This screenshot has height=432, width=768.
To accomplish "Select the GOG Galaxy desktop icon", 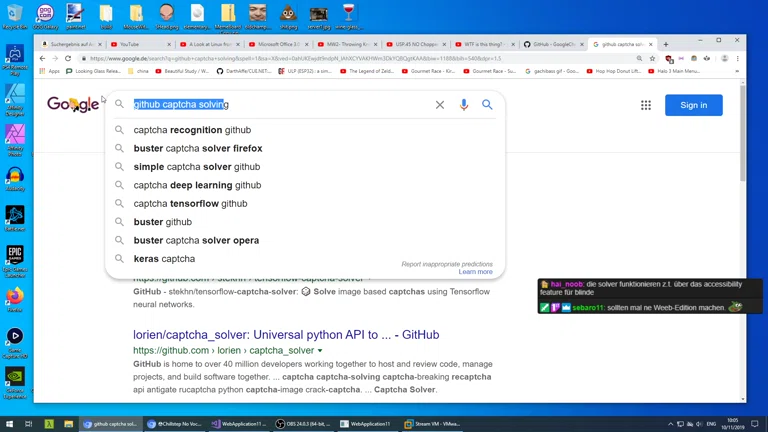I will click(45, 16).
